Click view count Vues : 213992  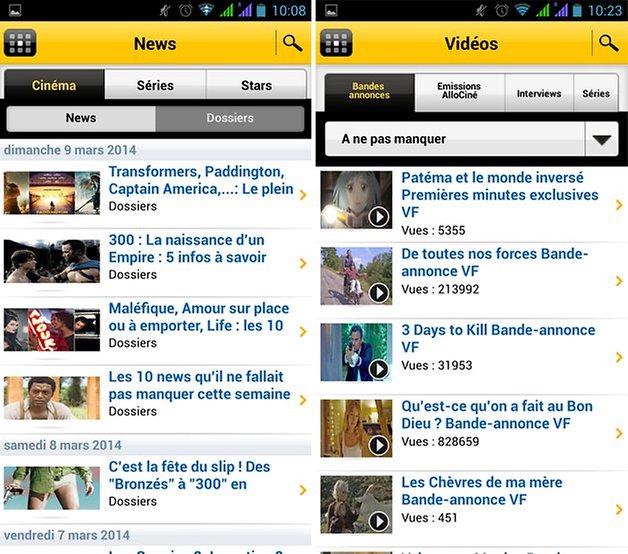[440, 289]
